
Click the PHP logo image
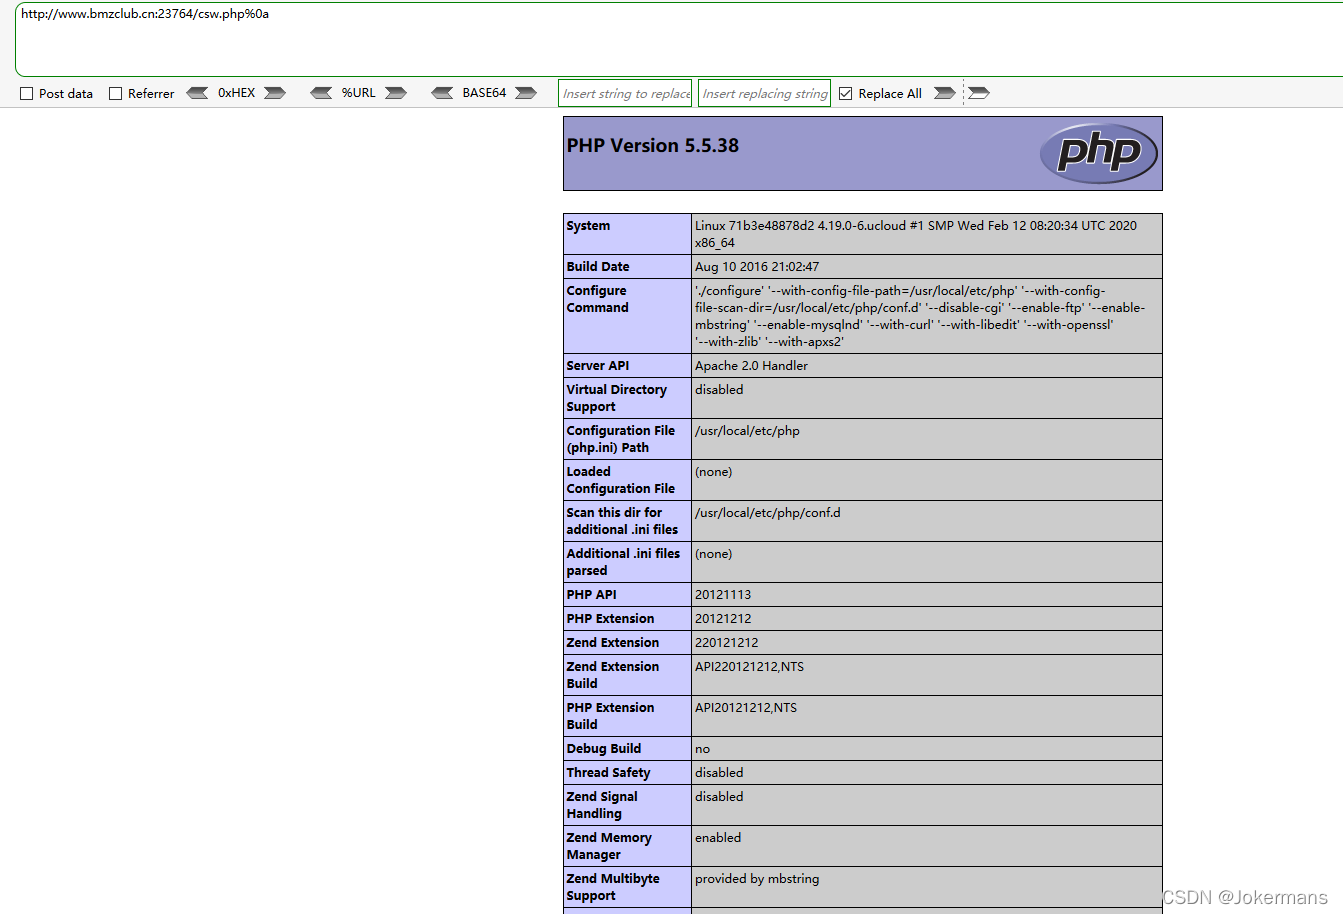click(x=1098, y=153)
